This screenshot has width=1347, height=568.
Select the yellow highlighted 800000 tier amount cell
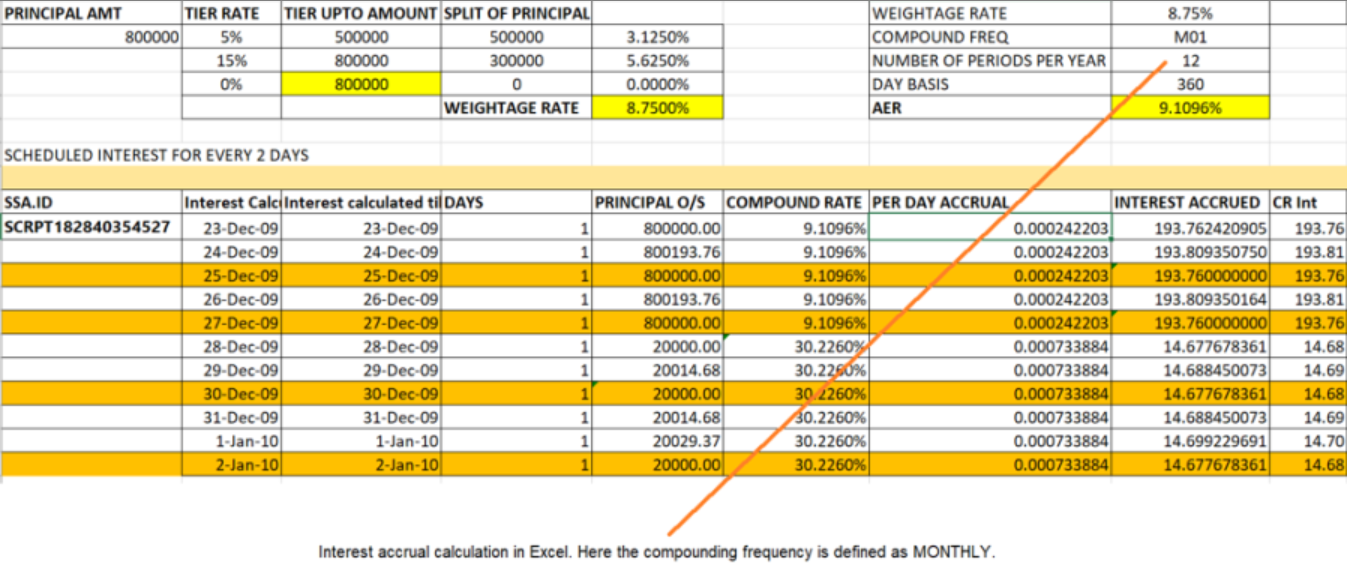pos(361,85)
